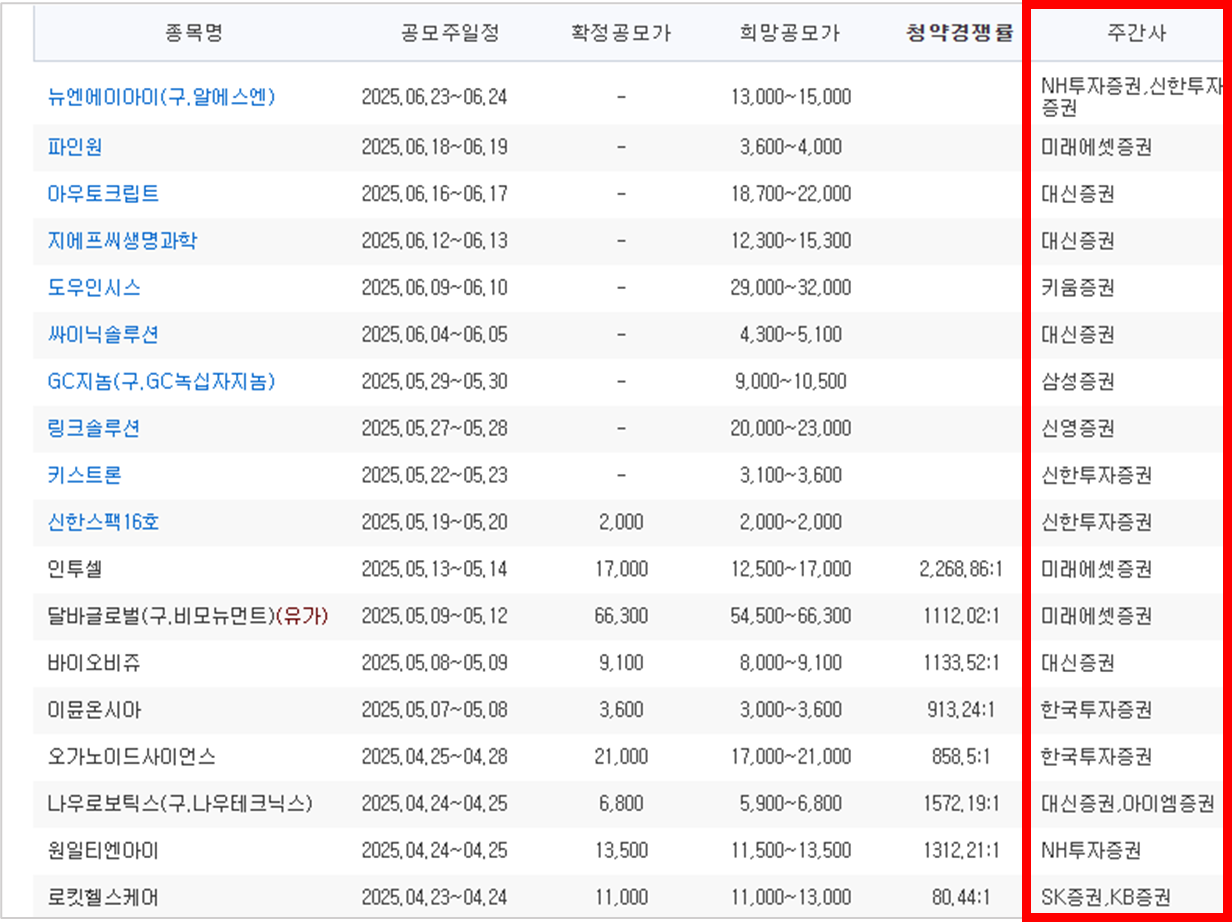Click the competition ratio 2,268.86:1

click(x=961, y=569)
